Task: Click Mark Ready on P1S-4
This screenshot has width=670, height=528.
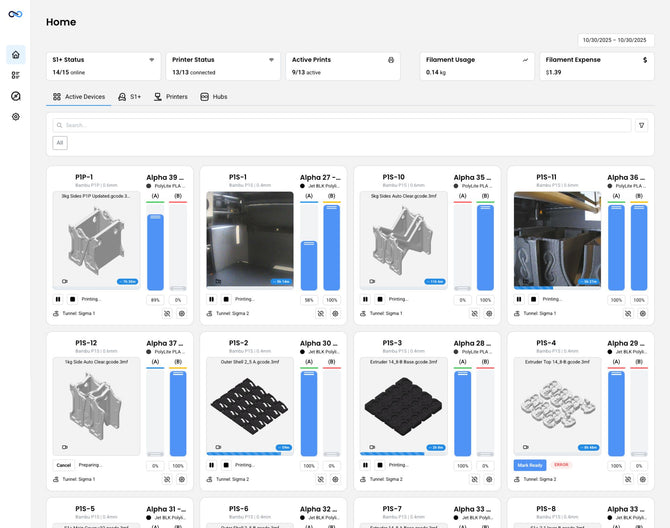Action: click(530, 465)
